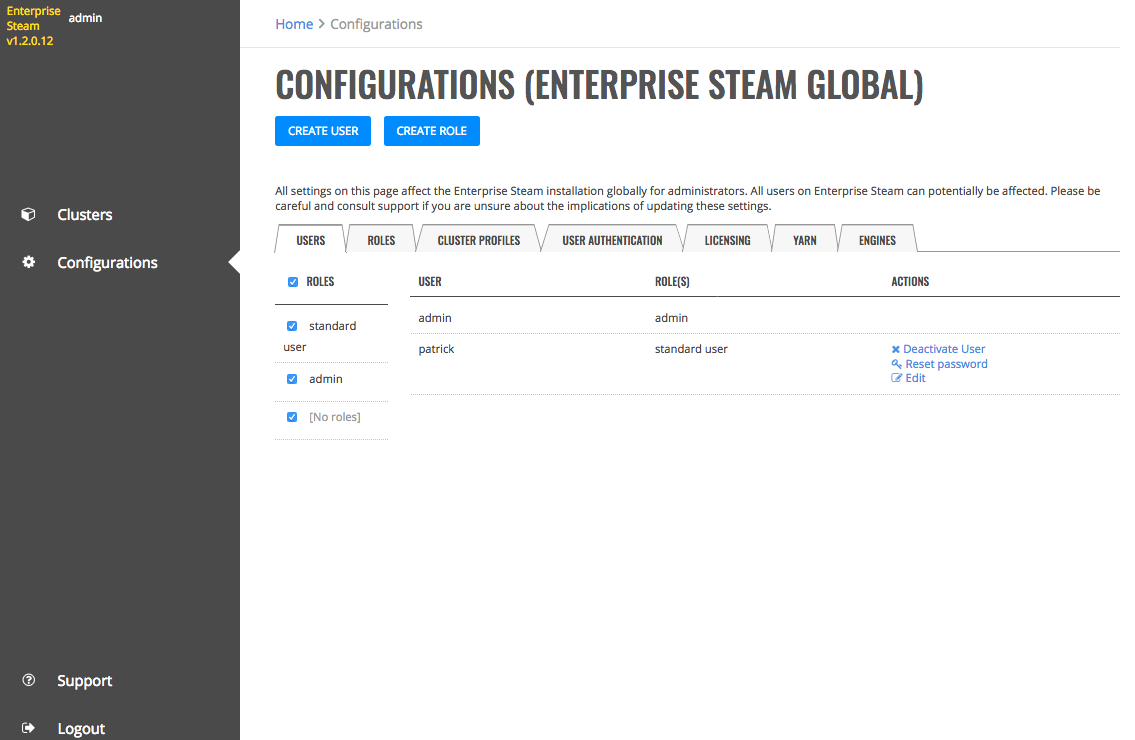Switch to User Authentication tab
1135x740 pixels.
(612, 240)
